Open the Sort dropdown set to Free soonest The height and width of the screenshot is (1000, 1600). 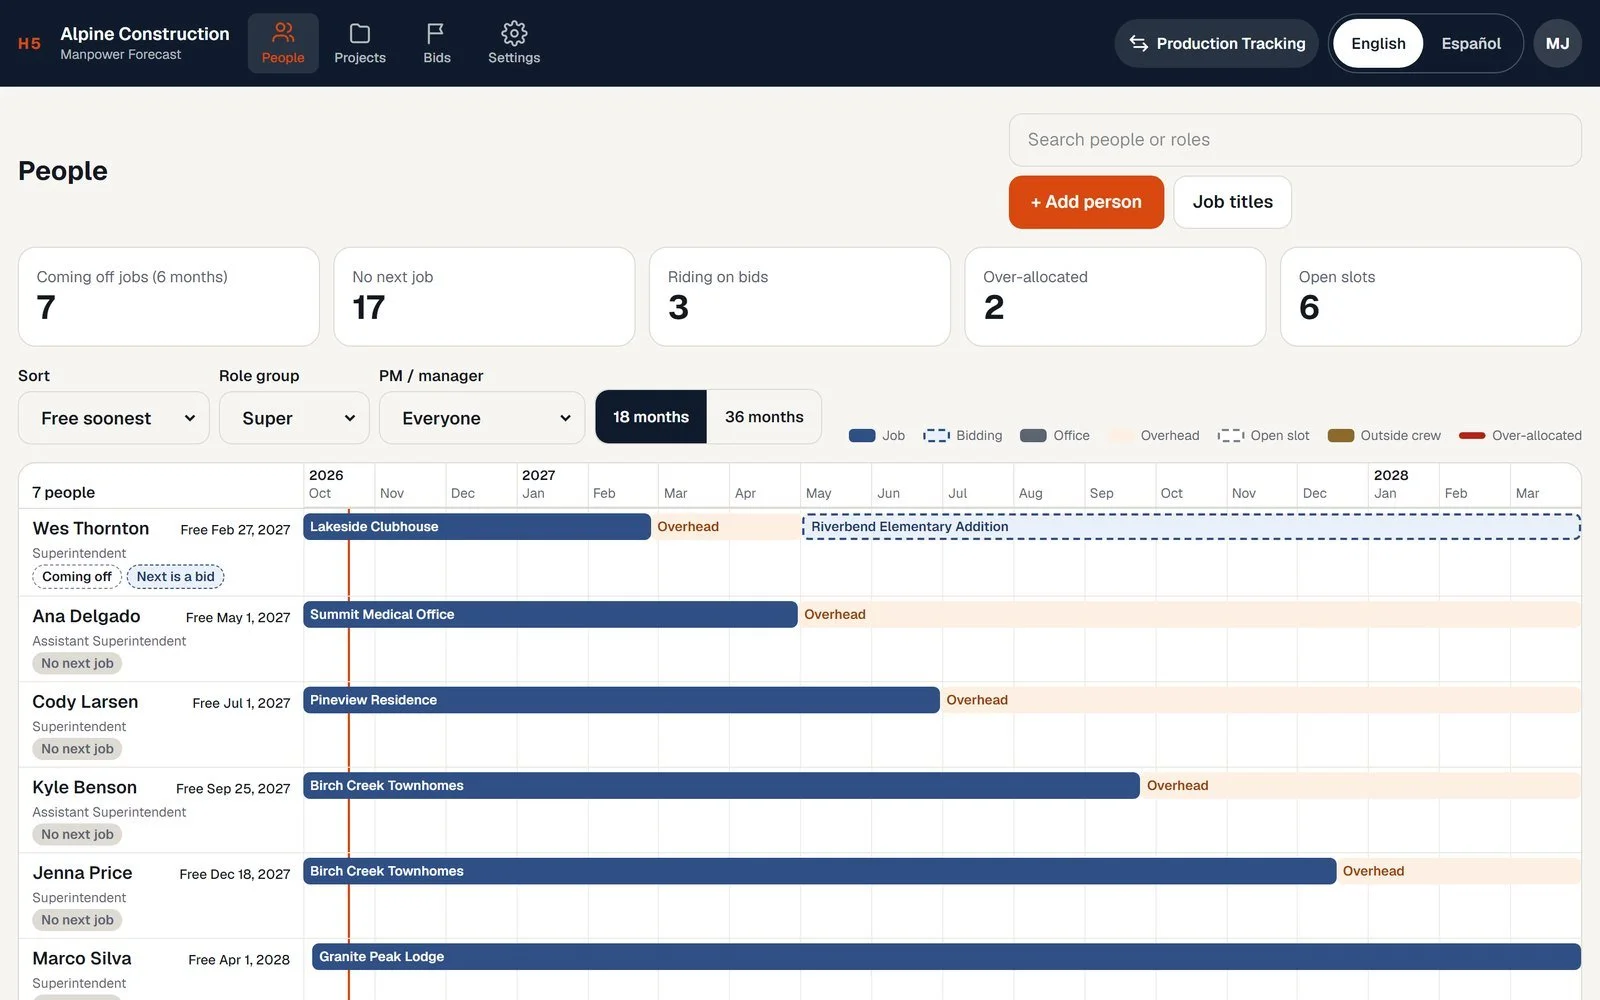114,418
